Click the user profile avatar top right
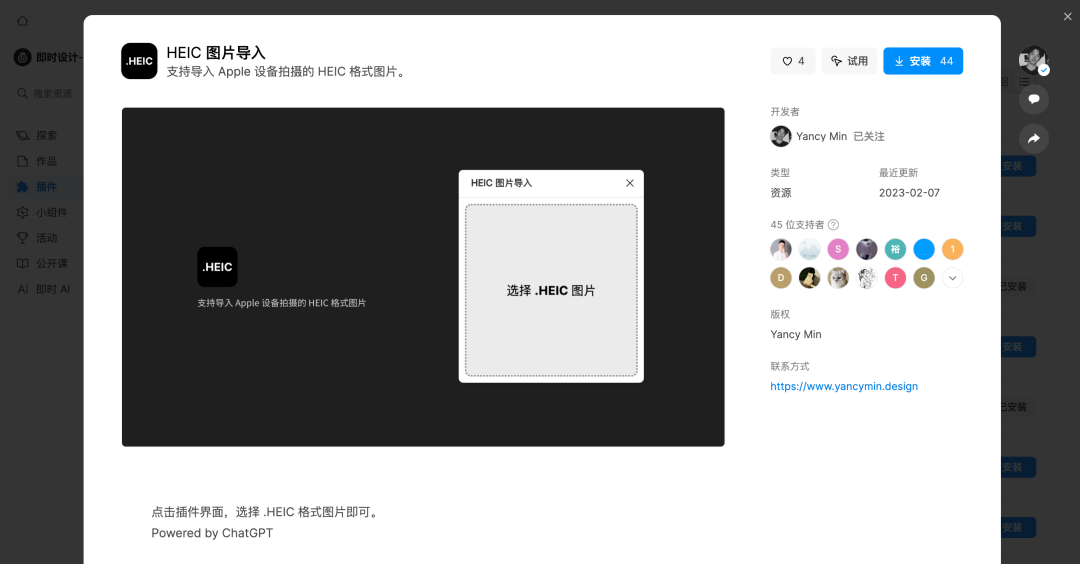Image resolution: width=1080 pixels, height=564 pixels. point(1033,60)
